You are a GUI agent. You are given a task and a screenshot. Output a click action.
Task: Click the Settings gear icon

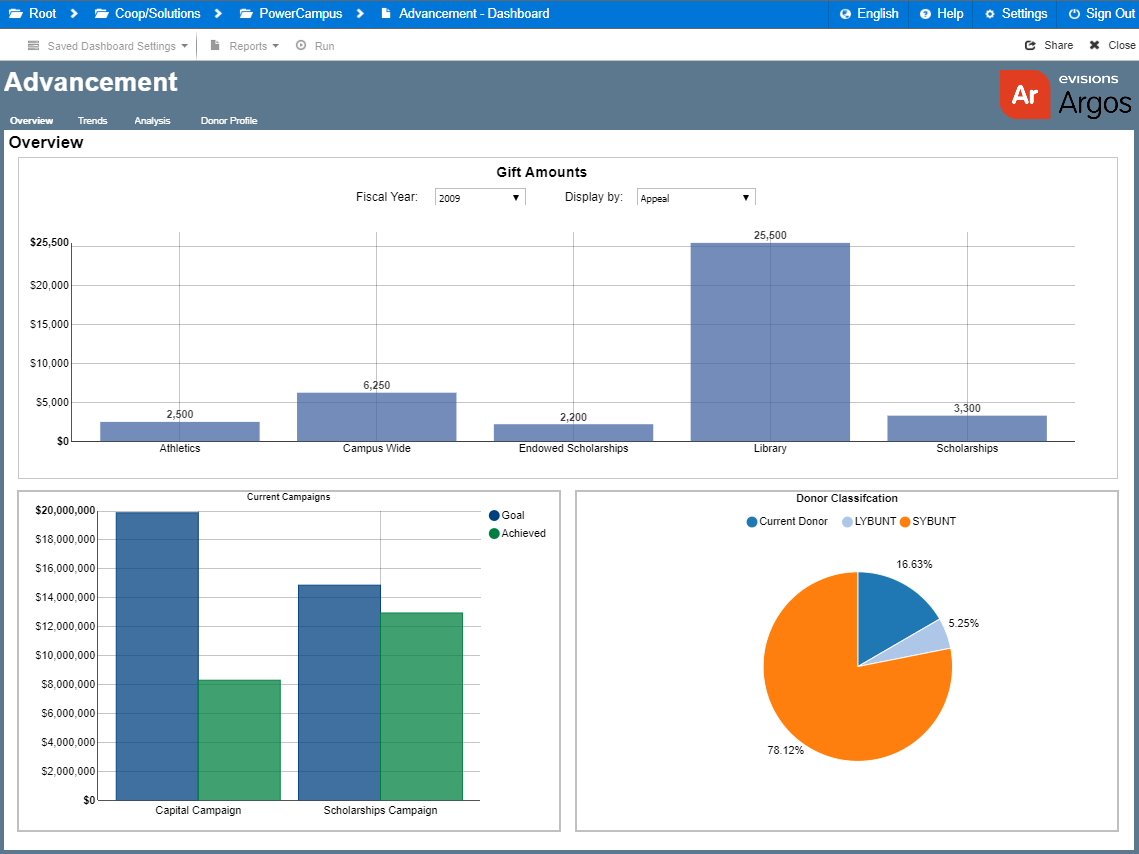coord(990,14)
